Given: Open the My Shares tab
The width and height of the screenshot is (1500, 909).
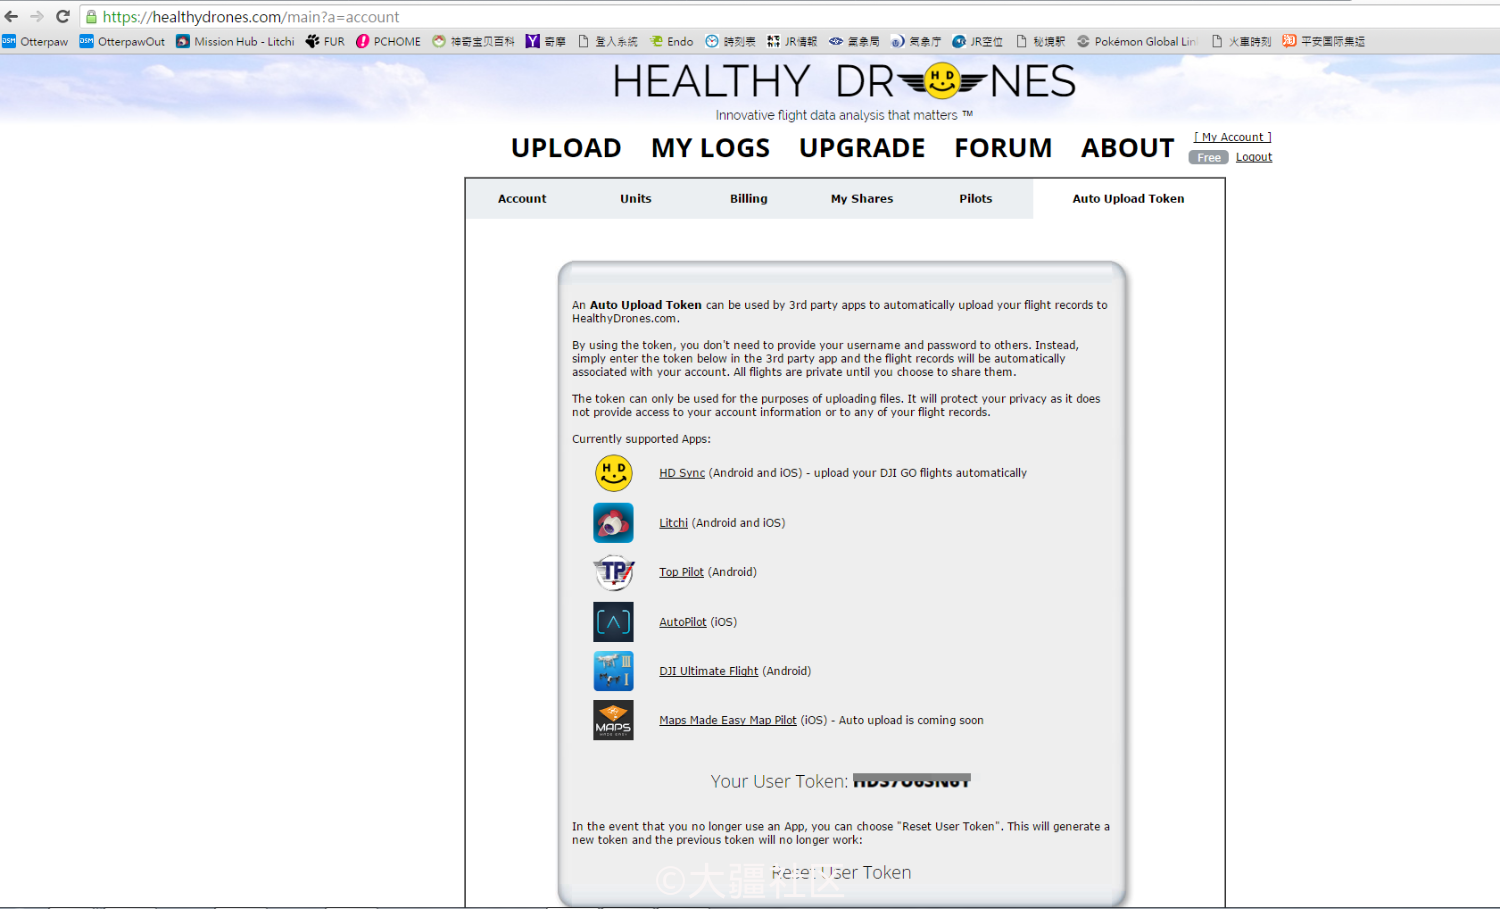Looking at the screenshot, I should (x=861, y=199).
